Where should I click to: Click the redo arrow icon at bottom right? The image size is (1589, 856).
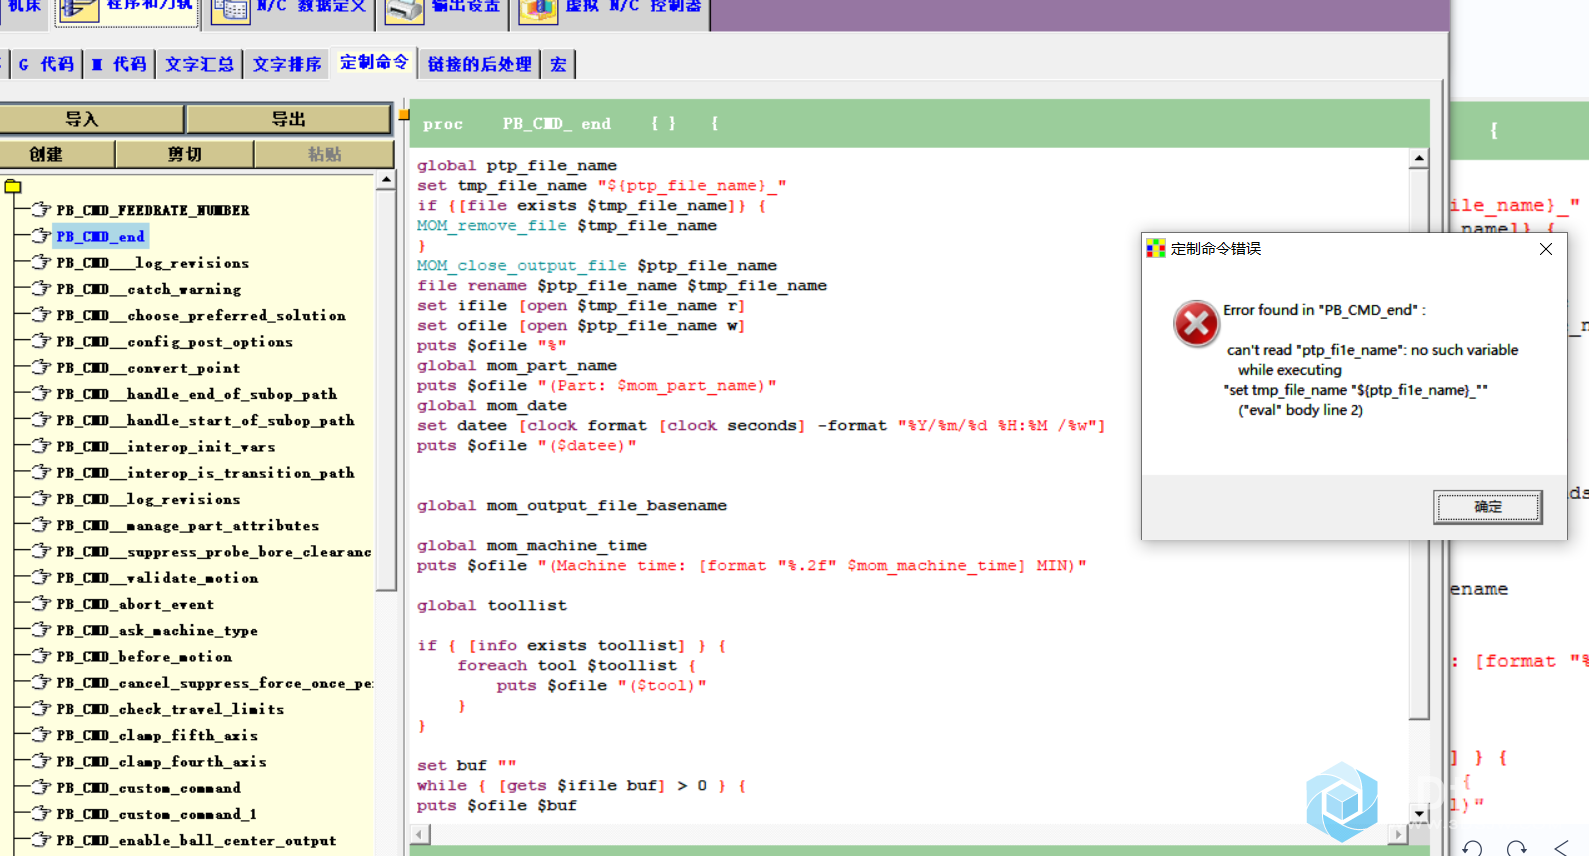tap(1517, 848)
